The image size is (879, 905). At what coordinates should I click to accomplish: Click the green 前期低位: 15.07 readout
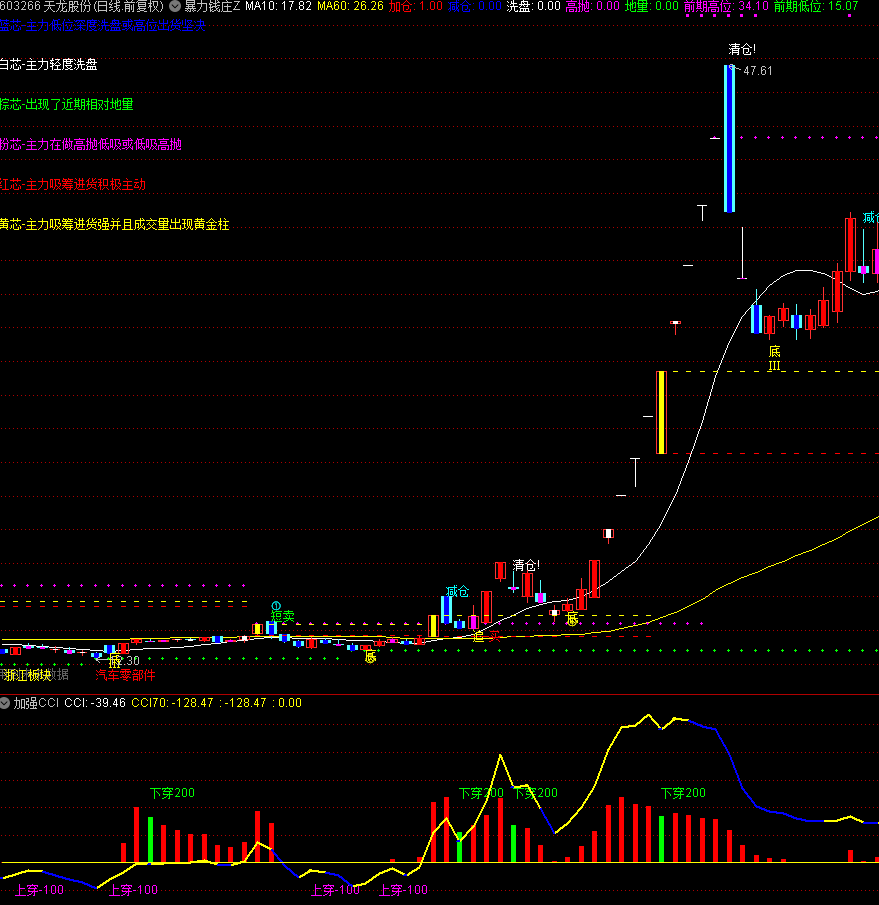click(815, 6)
